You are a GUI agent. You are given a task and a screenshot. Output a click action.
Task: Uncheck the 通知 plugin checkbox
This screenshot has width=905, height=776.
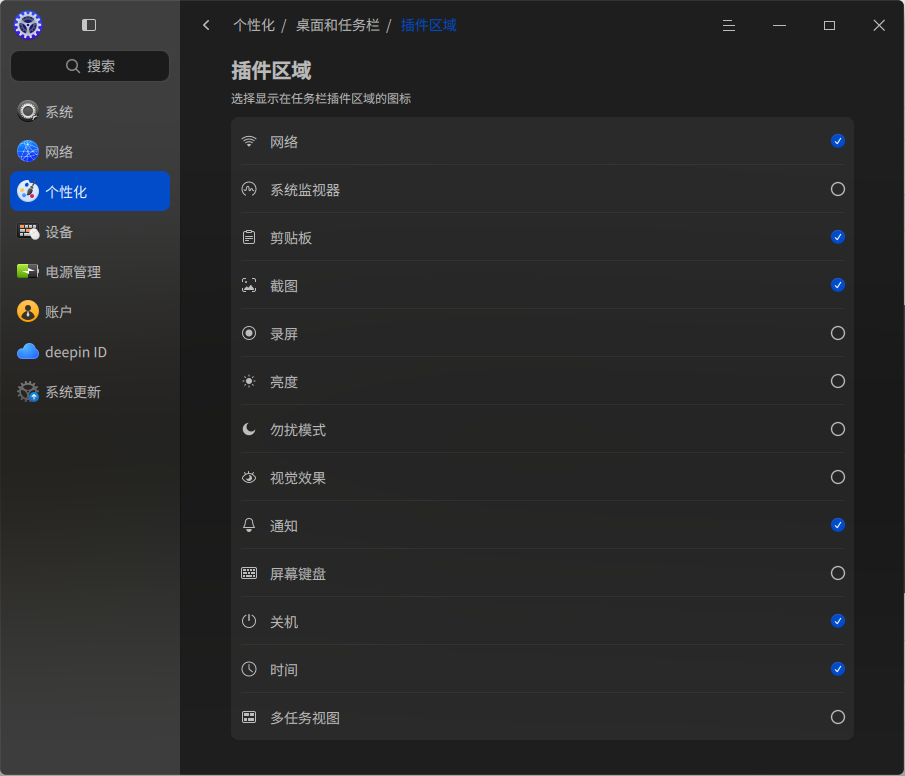837,525
